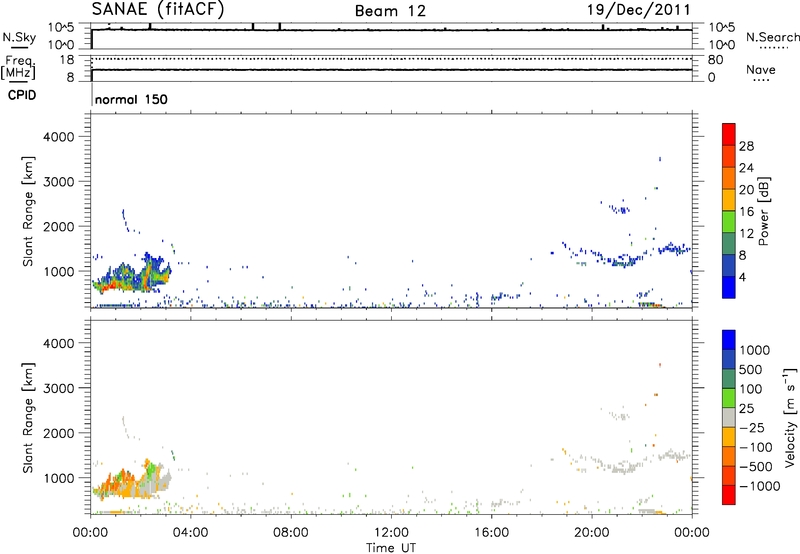Click the blue bottom segment of Power colorbar
Image resolution: width=800 pixels, height=554 pixels.
click(729, 287)
